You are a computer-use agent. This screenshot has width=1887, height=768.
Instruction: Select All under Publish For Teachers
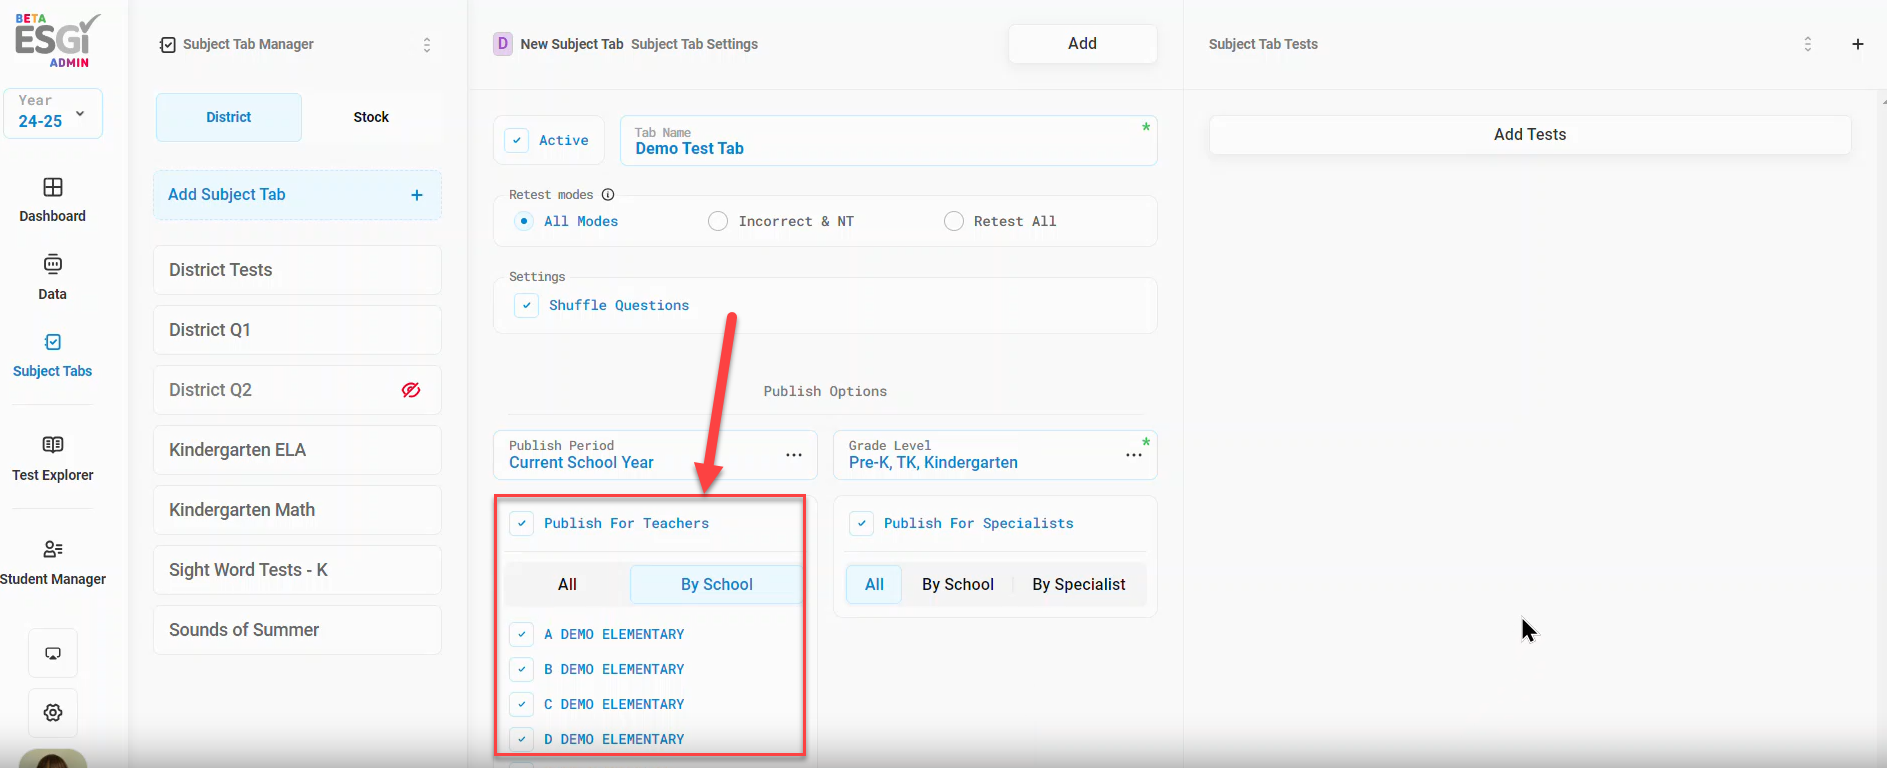567,584
